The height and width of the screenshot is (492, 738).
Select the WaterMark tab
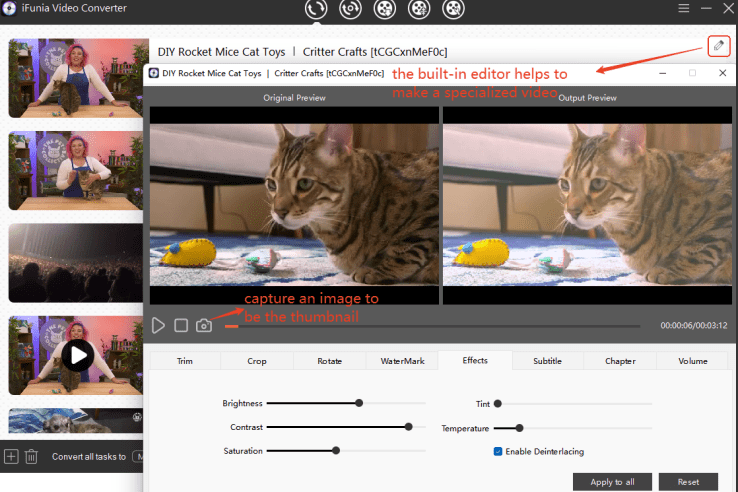click(402, 361)
